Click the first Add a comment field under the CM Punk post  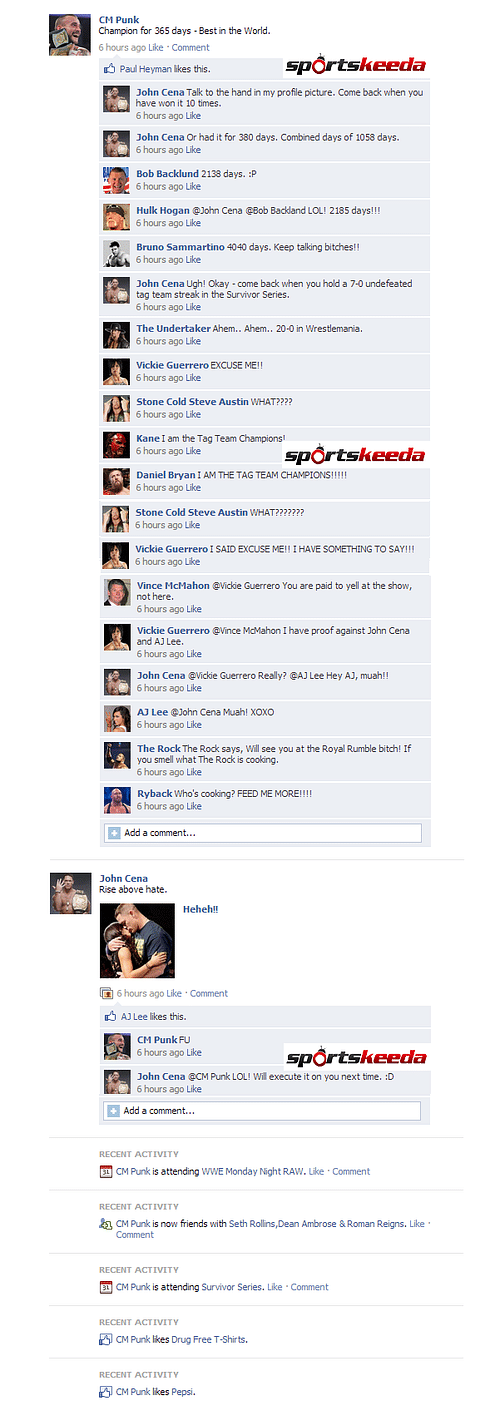click(x=262, y=832)
